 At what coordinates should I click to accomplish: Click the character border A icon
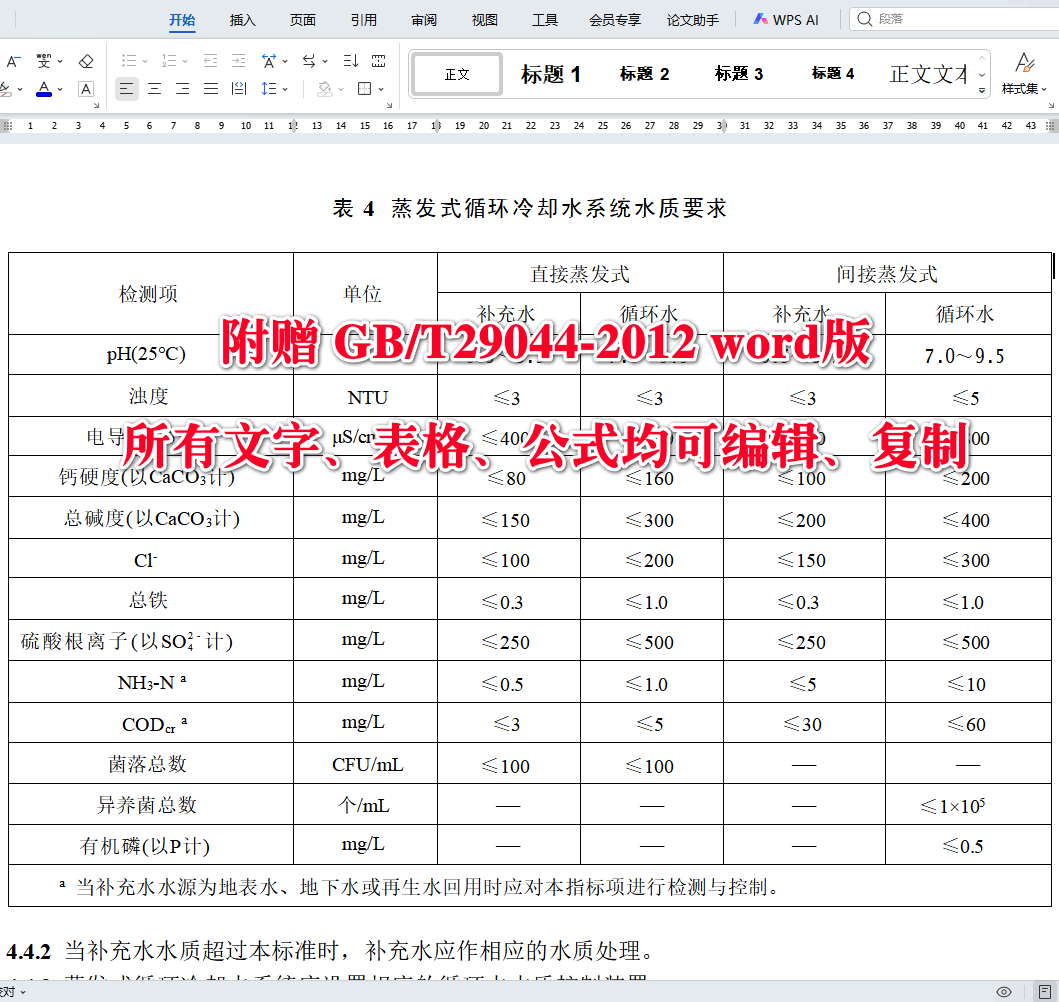coord(86,89)
